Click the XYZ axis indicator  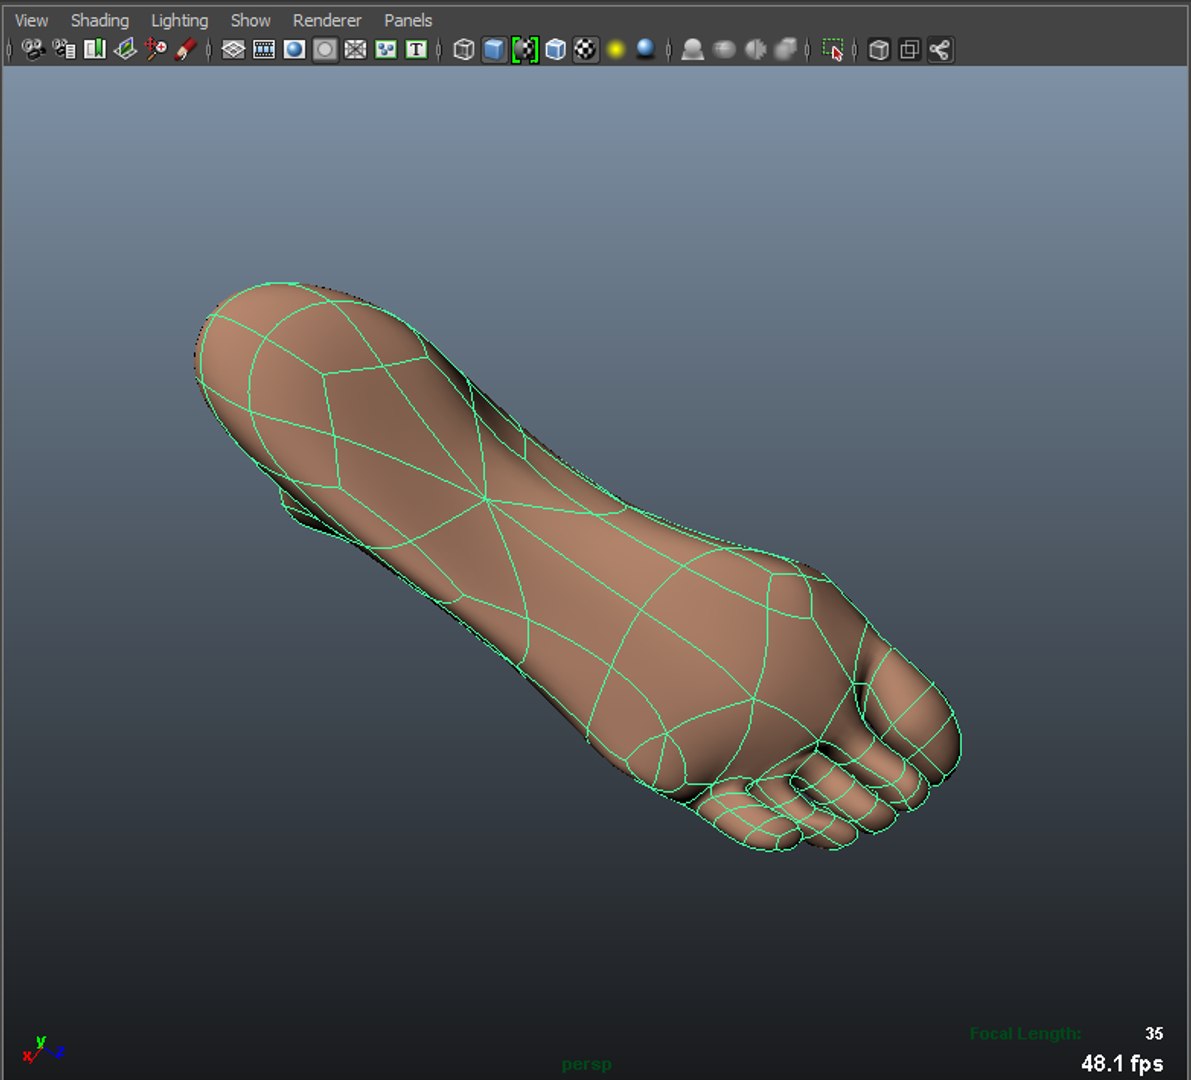click(x=43, y=1049)
